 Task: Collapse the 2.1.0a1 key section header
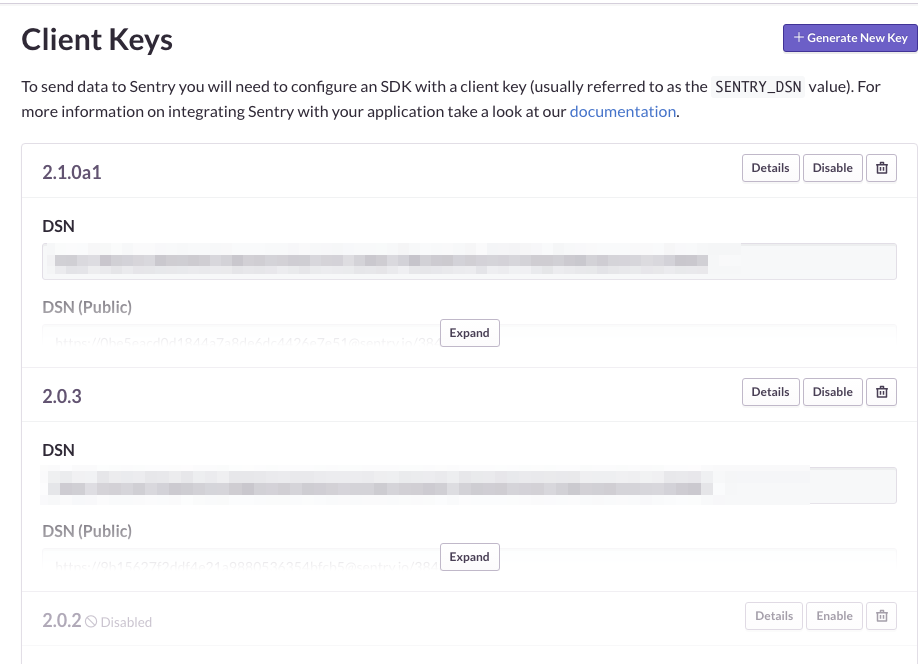(70, 172)
